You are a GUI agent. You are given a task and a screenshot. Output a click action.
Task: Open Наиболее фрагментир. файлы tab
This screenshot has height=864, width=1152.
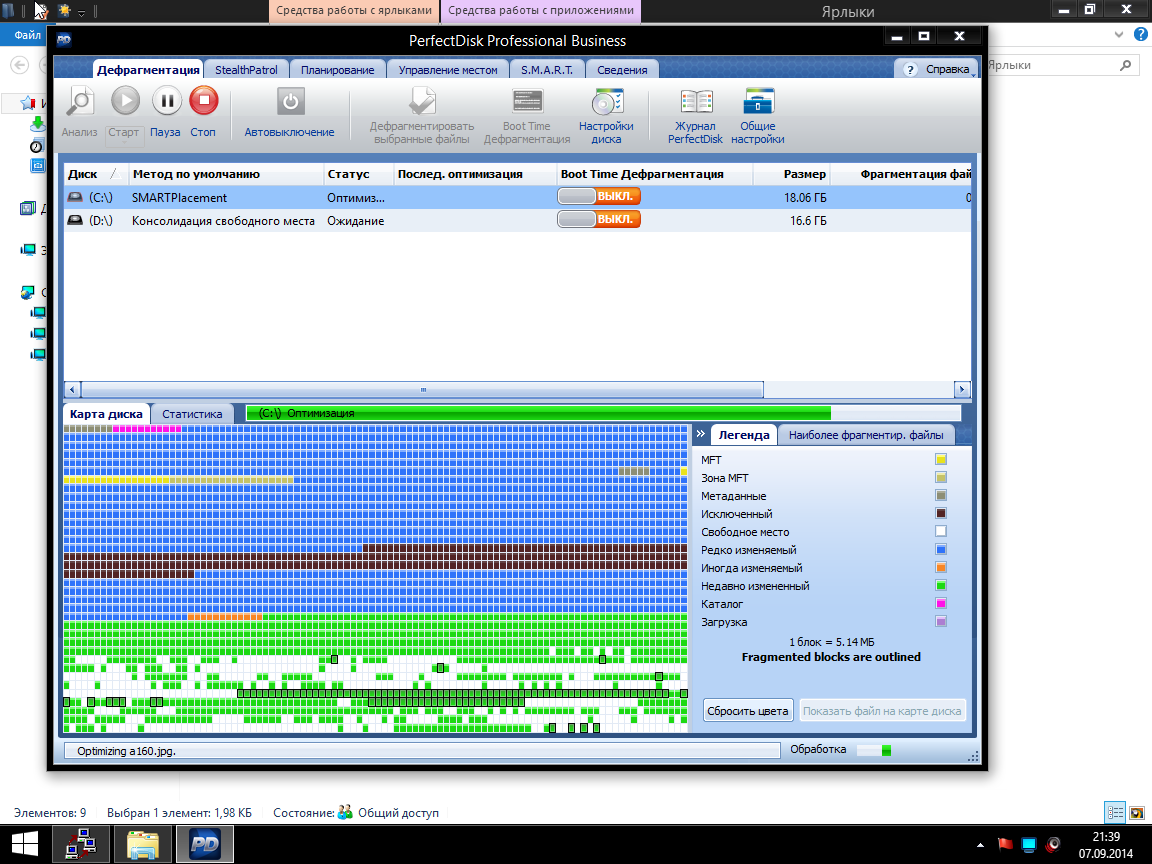pos(866,435)
